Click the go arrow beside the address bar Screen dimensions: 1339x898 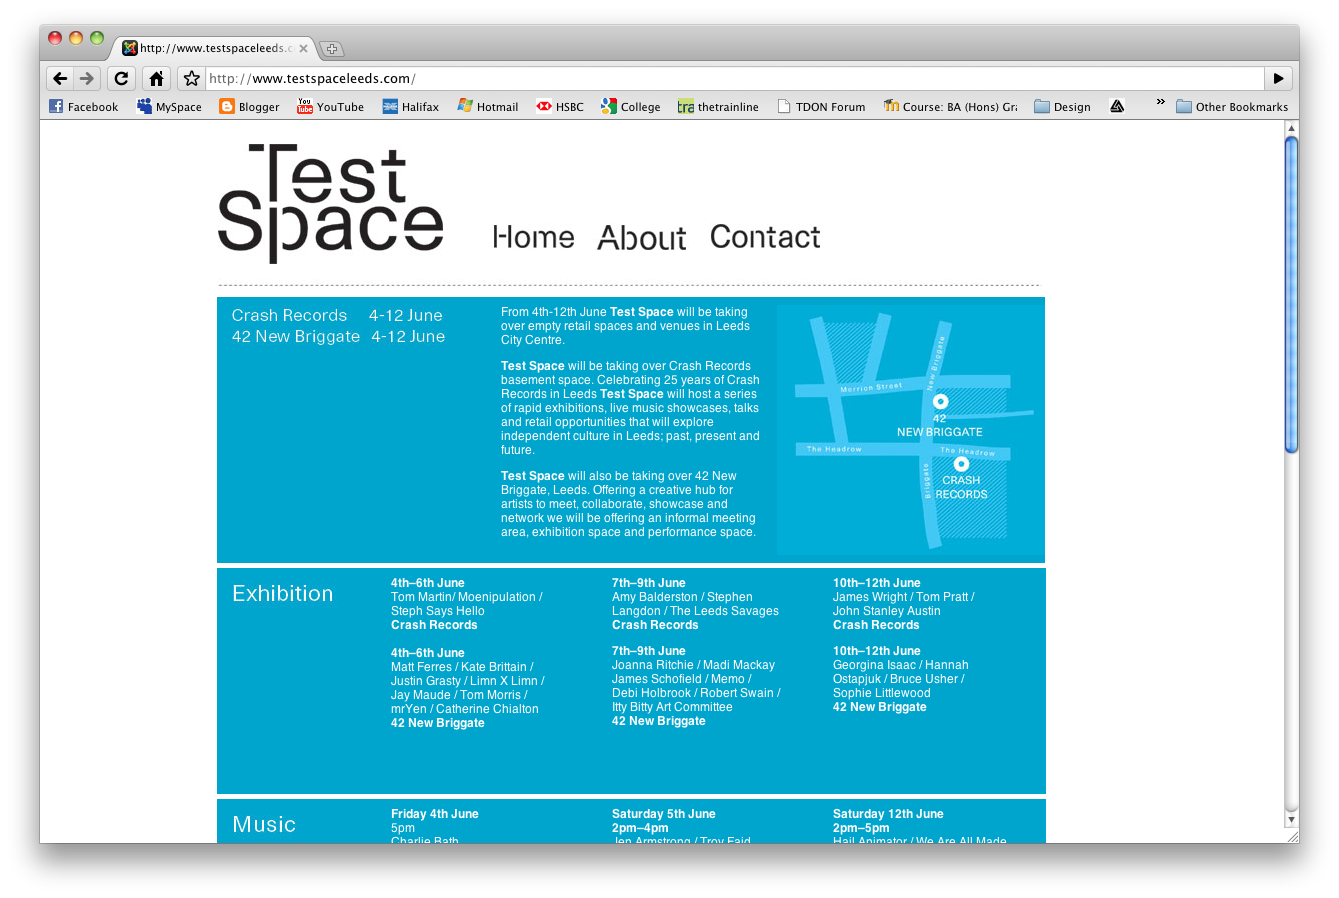[1278, 78]
